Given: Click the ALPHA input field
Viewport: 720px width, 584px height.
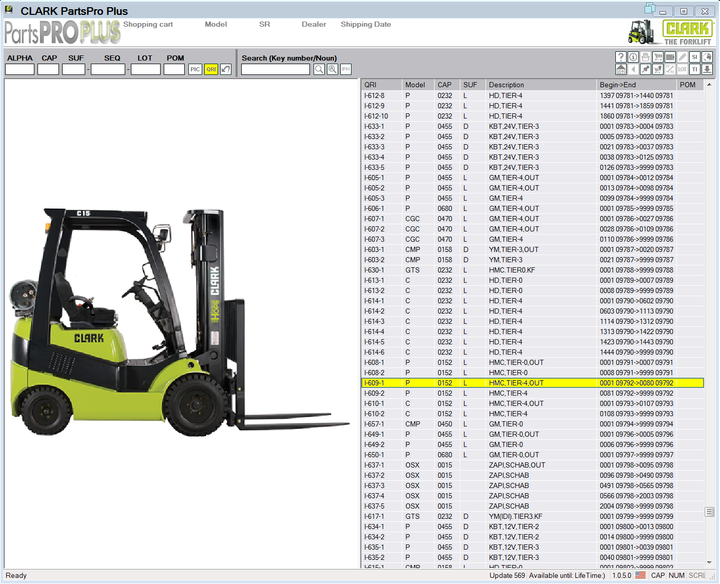Looking at the screenshot, I should [20, 69].
